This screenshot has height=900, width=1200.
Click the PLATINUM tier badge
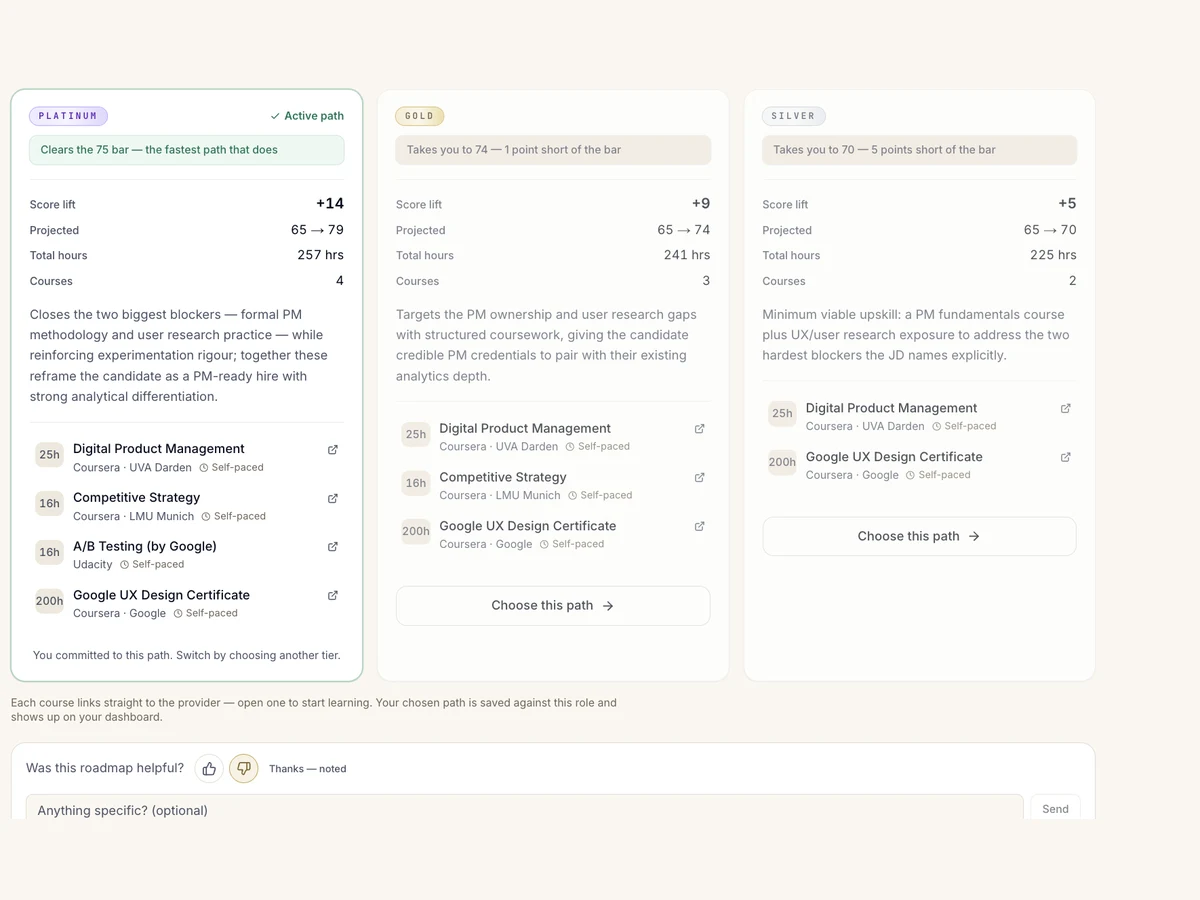coord(68,116)
